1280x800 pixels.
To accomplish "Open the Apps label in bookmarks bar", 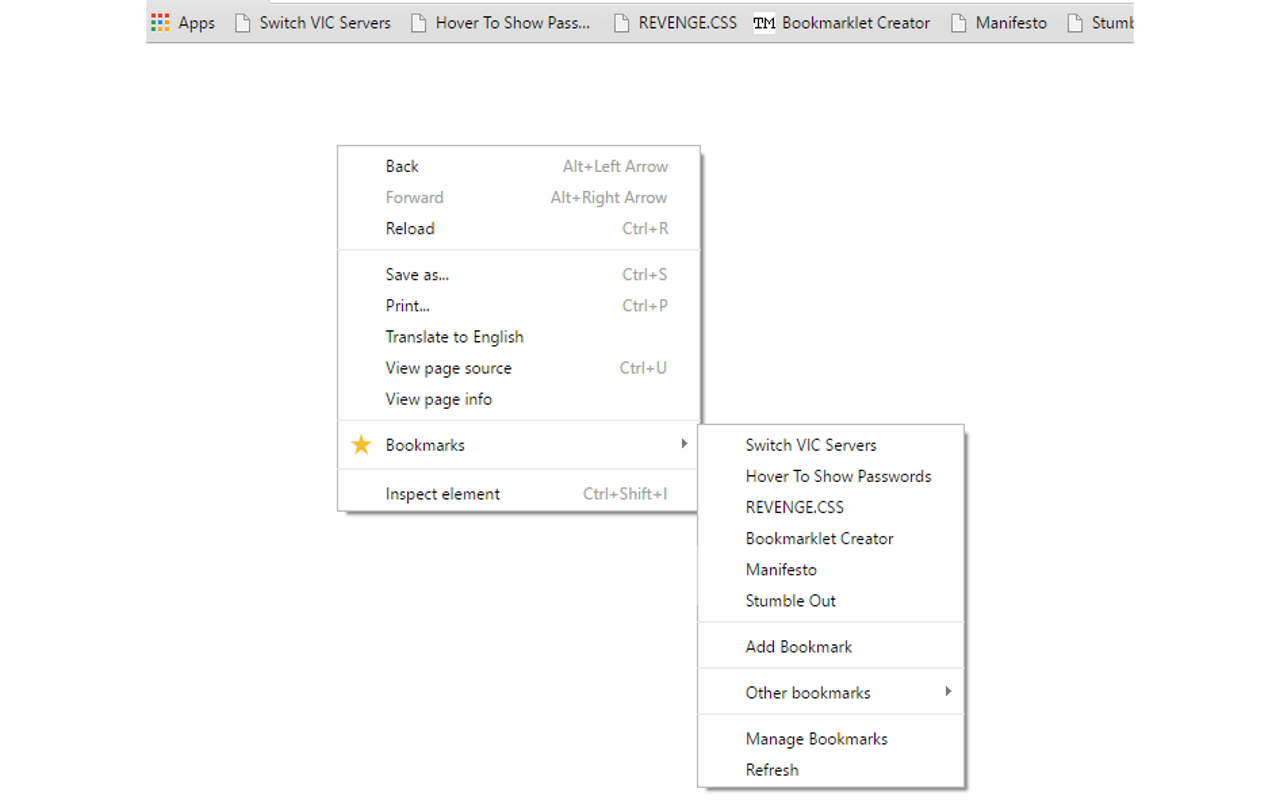I will (197, 22).
